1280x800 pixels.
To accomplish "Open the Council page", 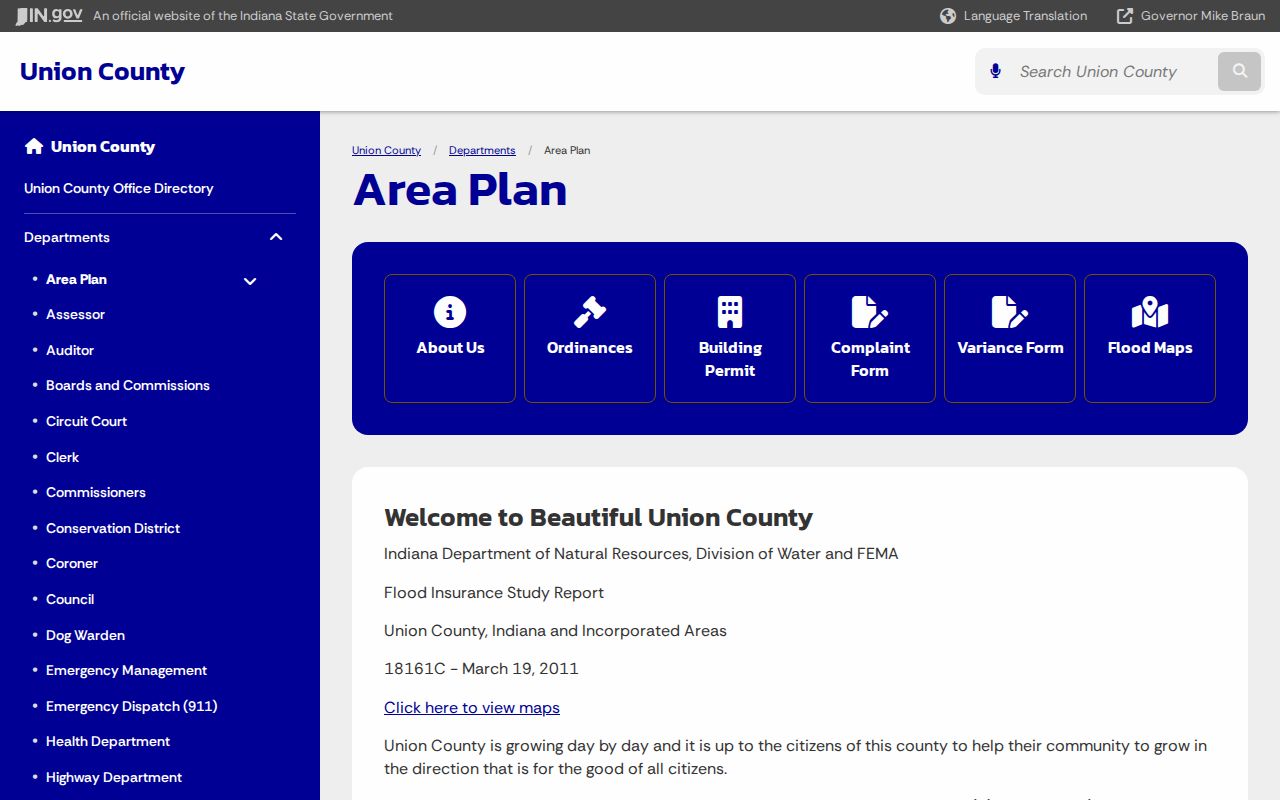I will pos(70,599).
